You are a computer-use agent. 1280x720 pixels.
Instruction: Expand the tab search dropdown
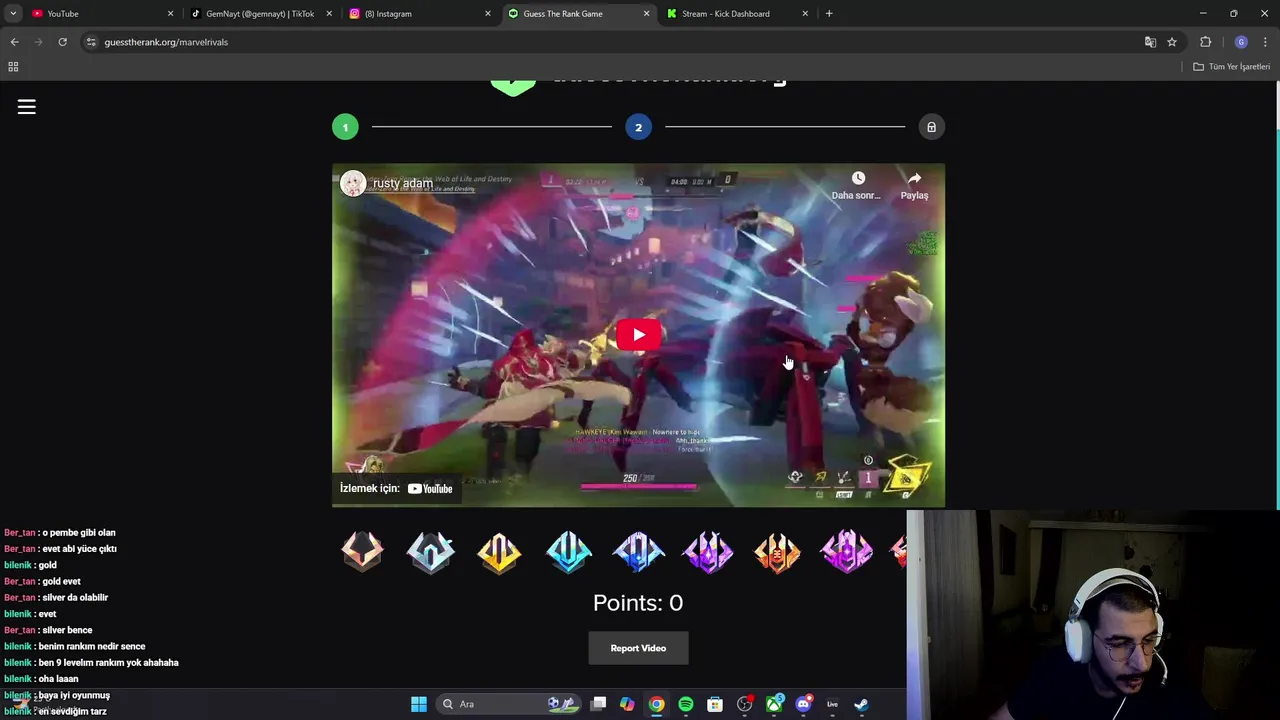13,13
